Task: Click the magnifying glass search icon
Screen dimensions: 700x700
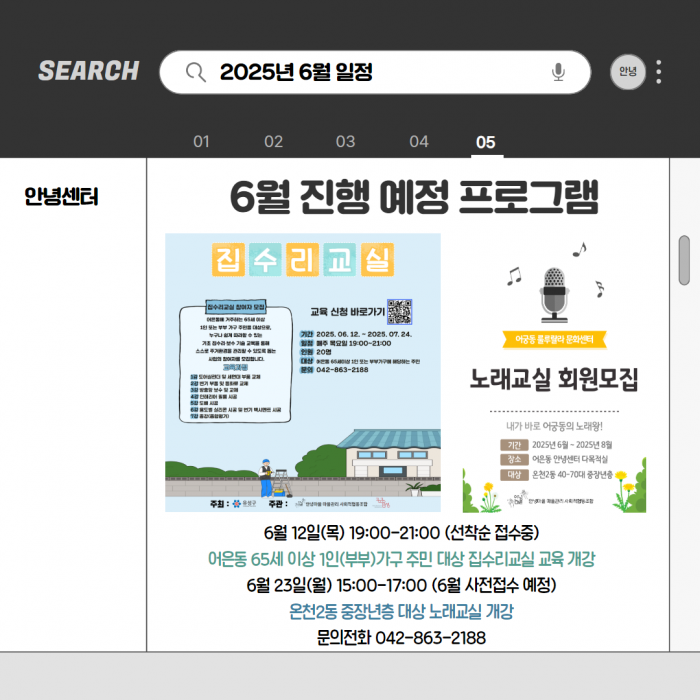Action: tap(196, 72)
